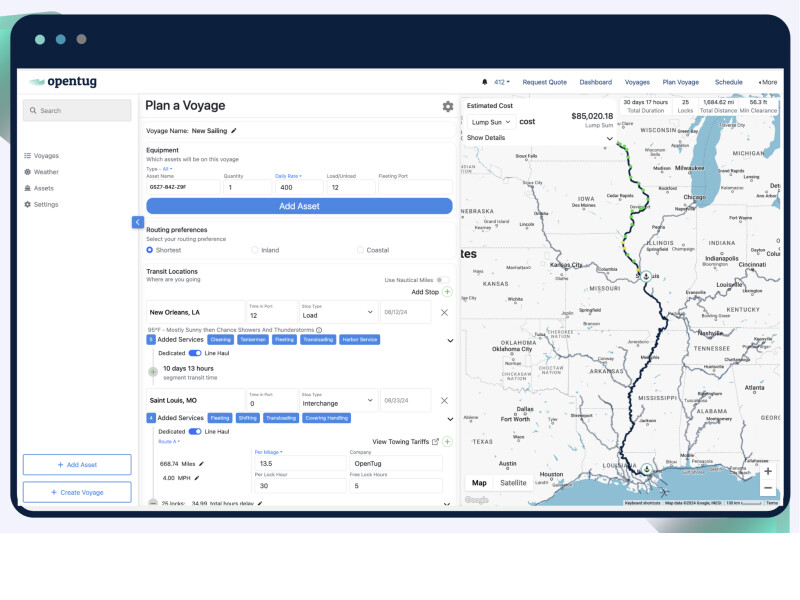Expand Show Details of estimated cost
The image size is (800, 600).
pyautogui.click(x=539, y=138)
